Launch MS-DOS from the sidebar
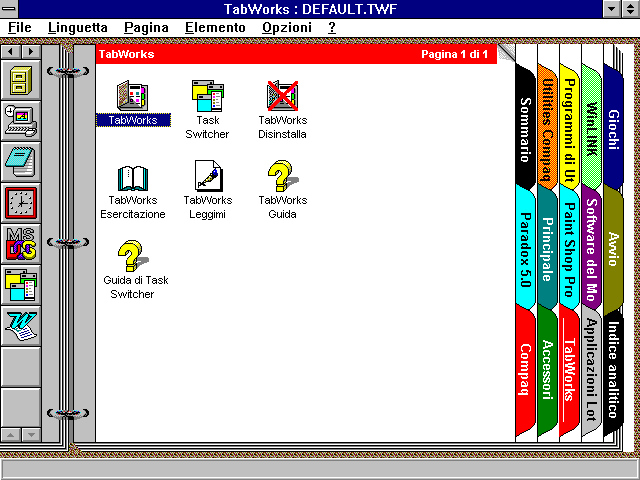 pyautogui.click(x=21, y=244)
